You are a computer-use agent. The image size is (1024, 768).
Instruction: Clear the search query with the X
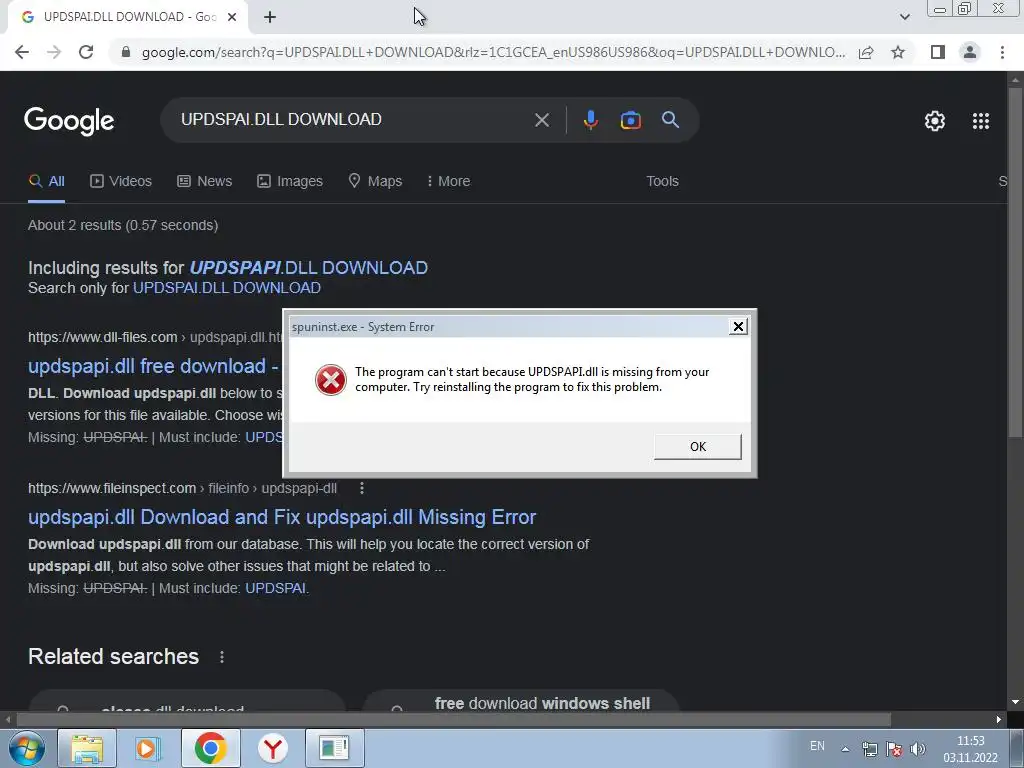point(541,120)
